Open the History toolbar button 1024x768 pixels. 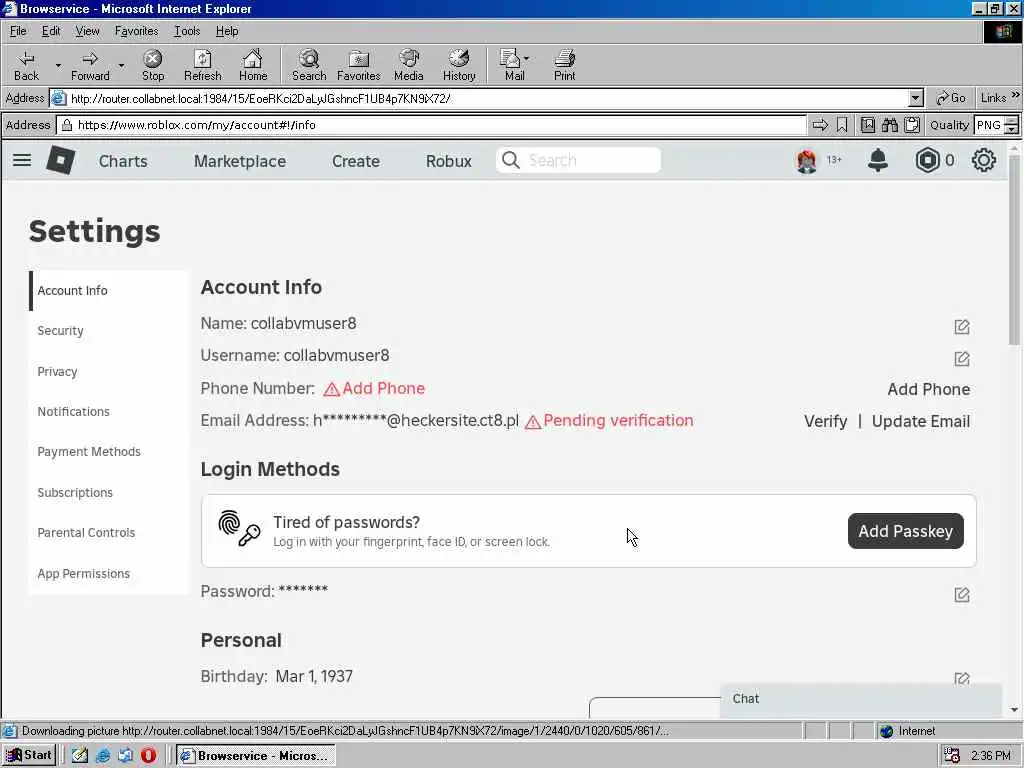(459, 65)
